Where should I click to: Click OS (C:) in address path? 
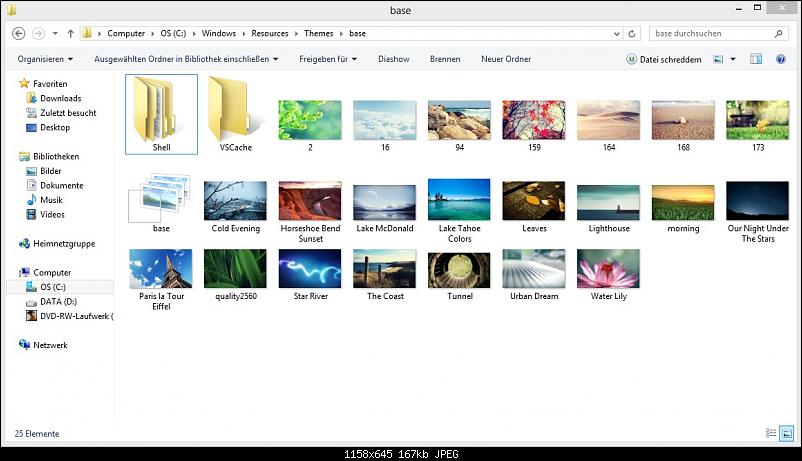point(173,33)
